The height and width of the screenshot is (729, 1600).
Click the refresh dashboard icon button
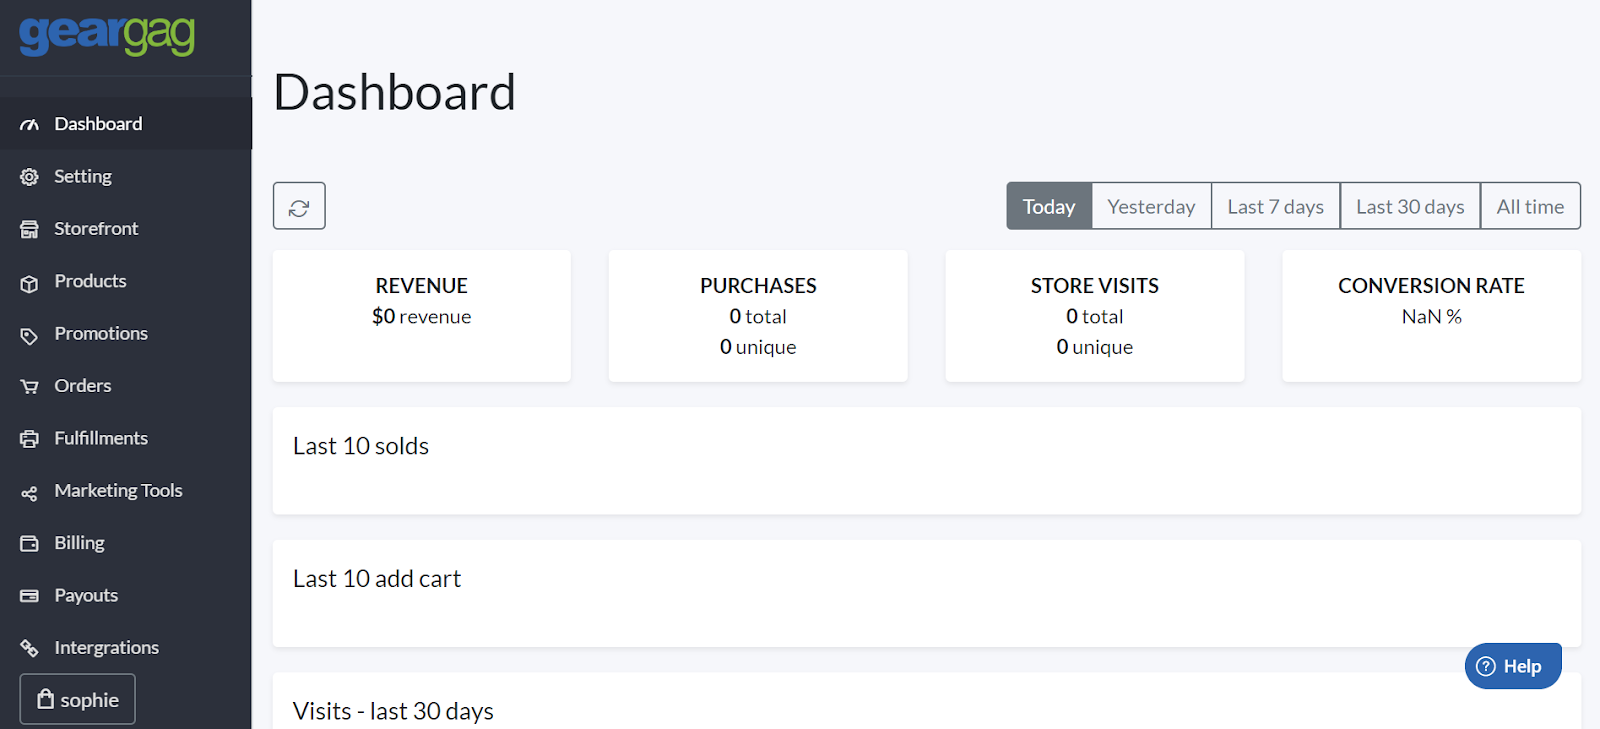(299, 207)
